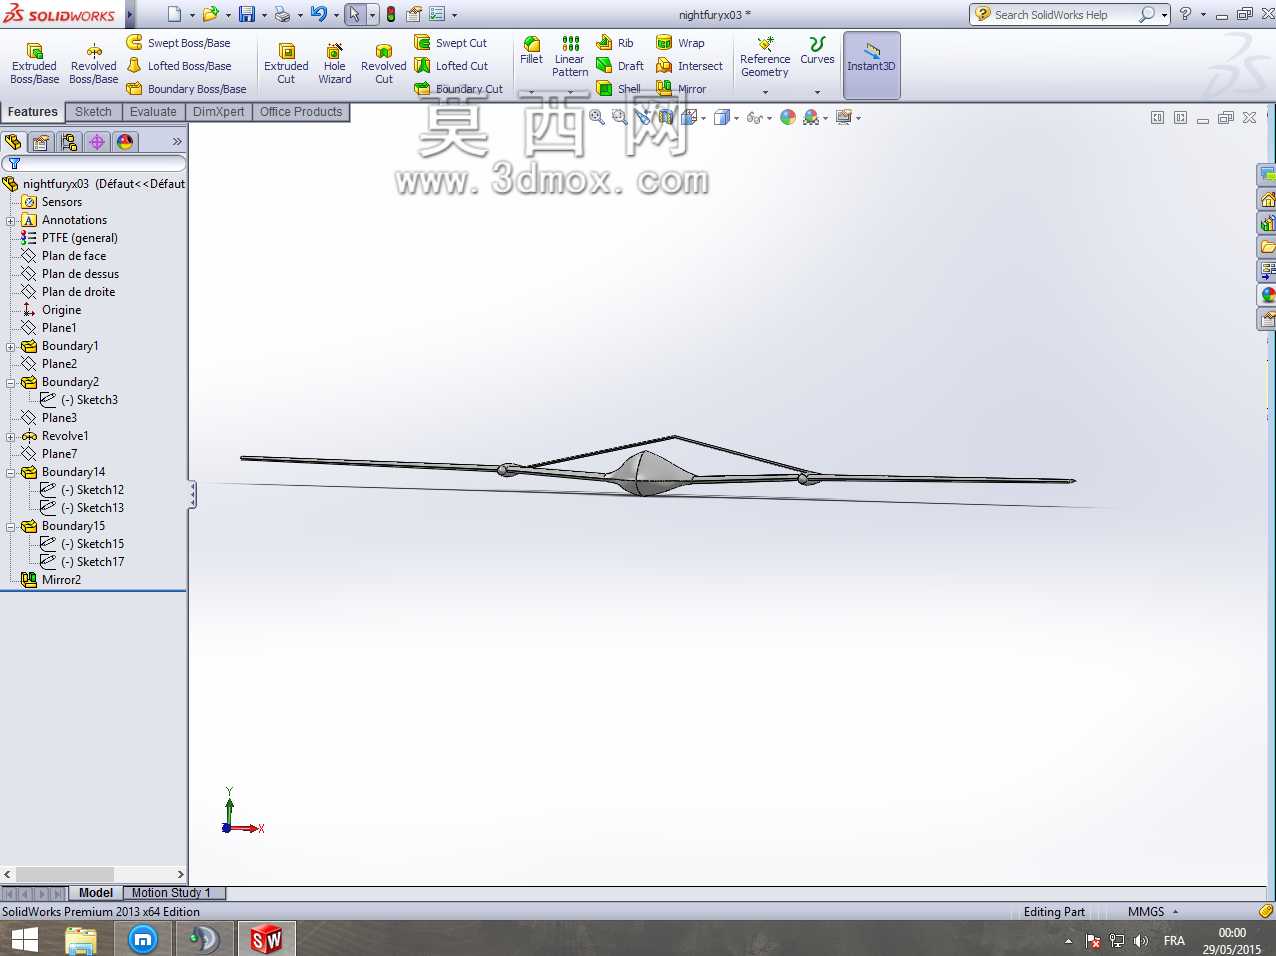Select Mirror2 in feature tree
1276x956 pixels.
tap(61, 580)
